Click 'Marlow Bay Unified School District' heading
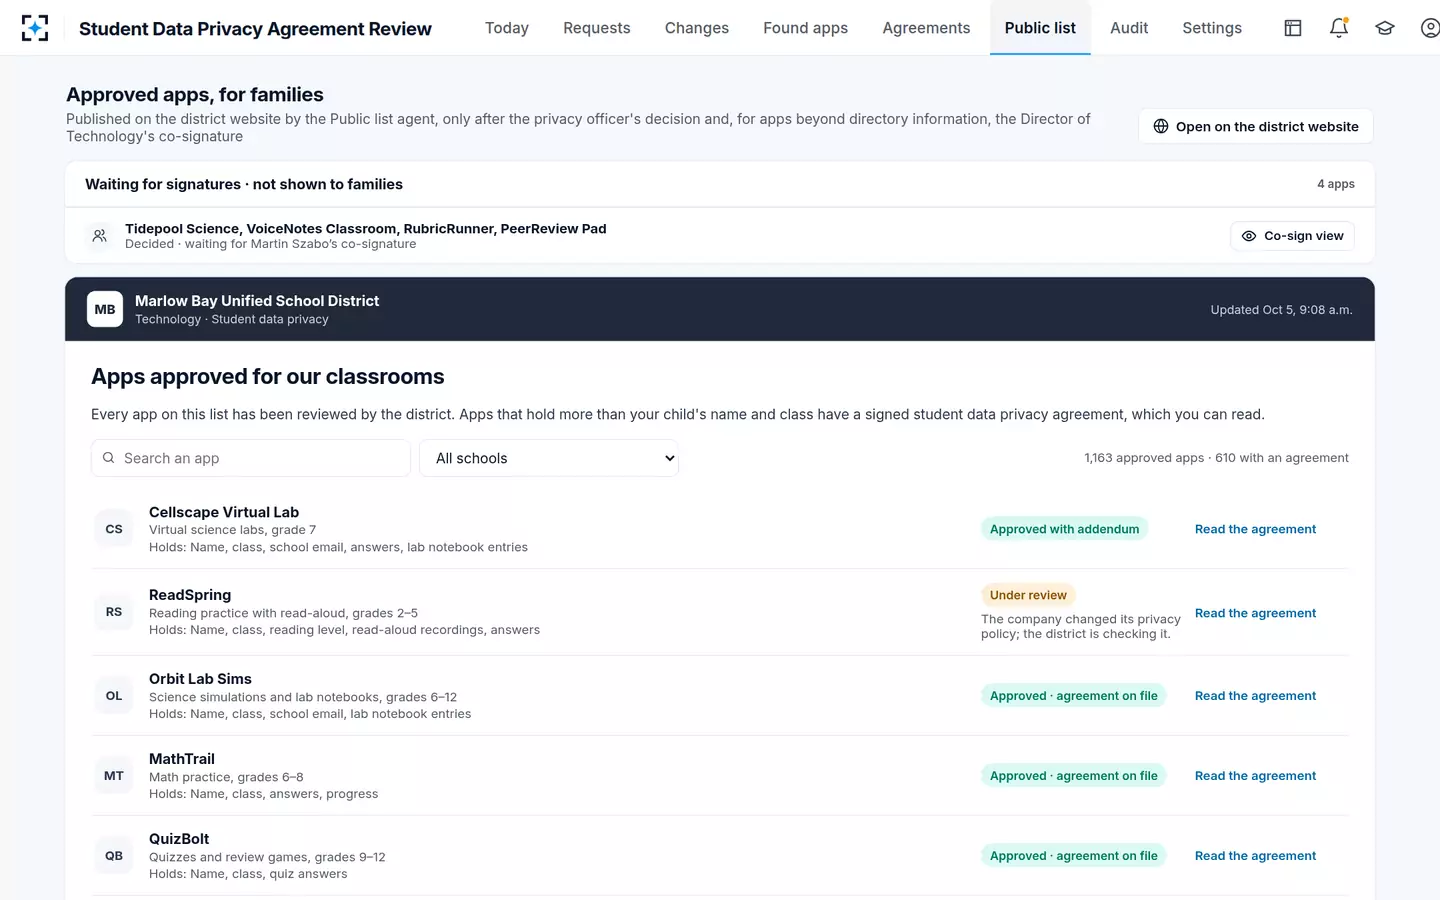Screen dimensions: 1440x900 coord(257,301)
